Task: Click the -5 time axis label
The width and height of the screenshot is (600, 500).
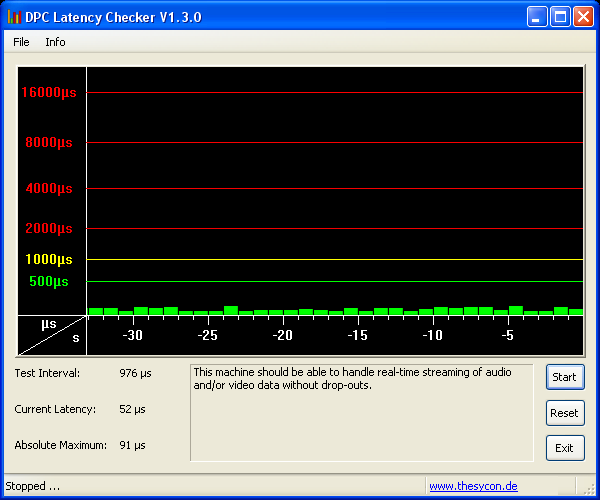Action: pyautogui.click(x=507, y=336)
